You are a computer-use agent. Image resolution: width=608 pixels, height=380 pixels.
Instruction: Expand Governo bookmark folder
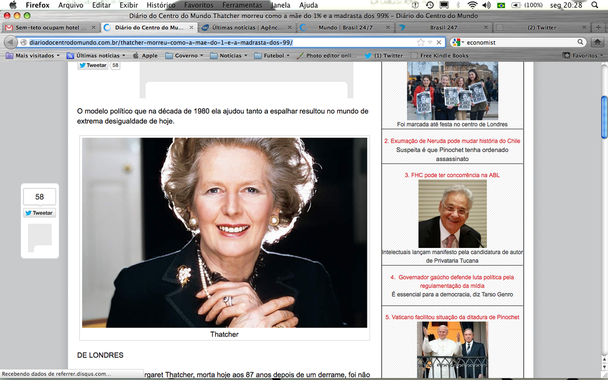click(x=184, y=55)
